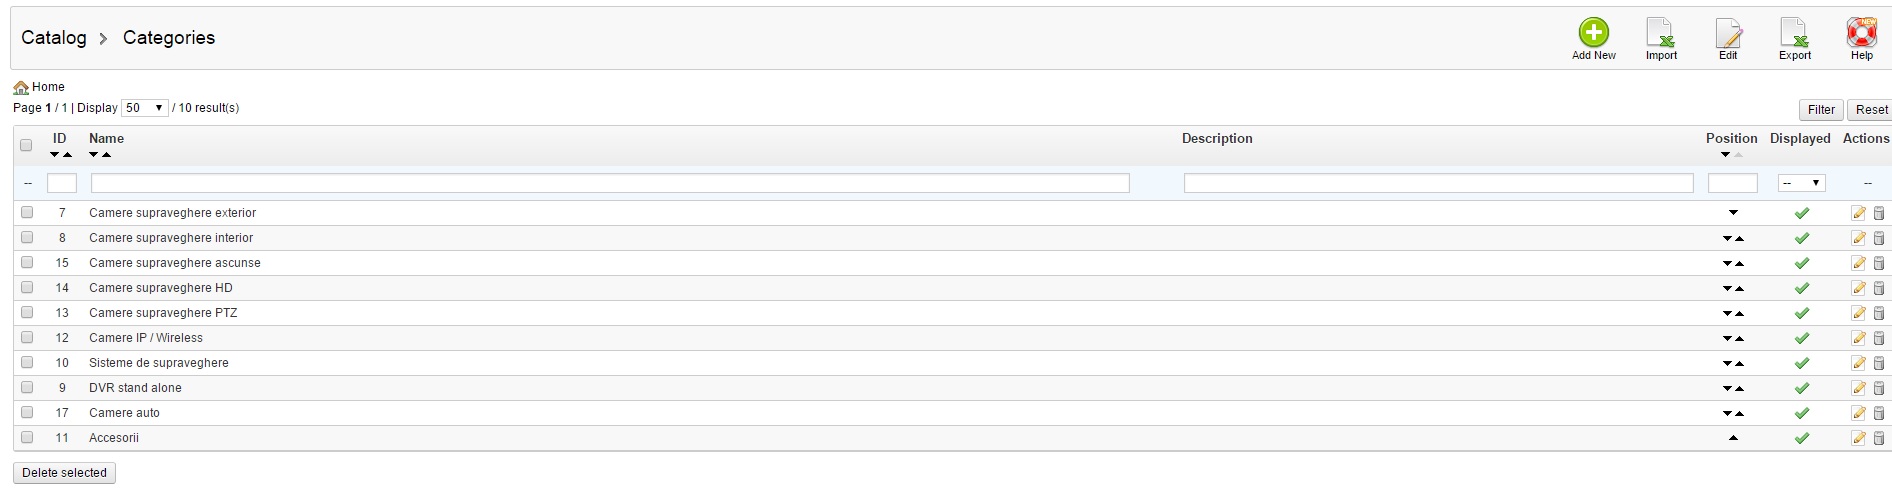Select the checkbox for Sisteme de supraveghere

pos(27,363)
